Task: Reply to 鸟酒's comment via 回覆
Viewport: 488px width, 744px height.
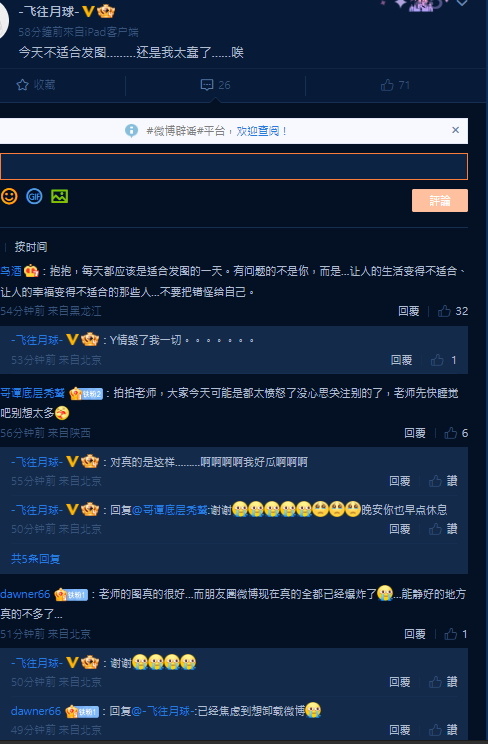Action: 408,311
